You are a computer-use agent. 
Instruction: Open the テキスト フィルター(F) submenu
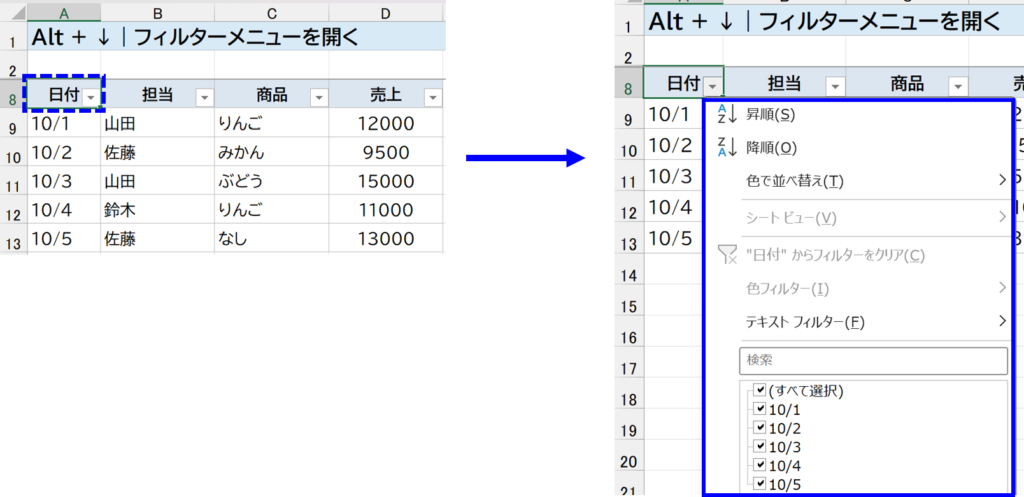point(858,322)
